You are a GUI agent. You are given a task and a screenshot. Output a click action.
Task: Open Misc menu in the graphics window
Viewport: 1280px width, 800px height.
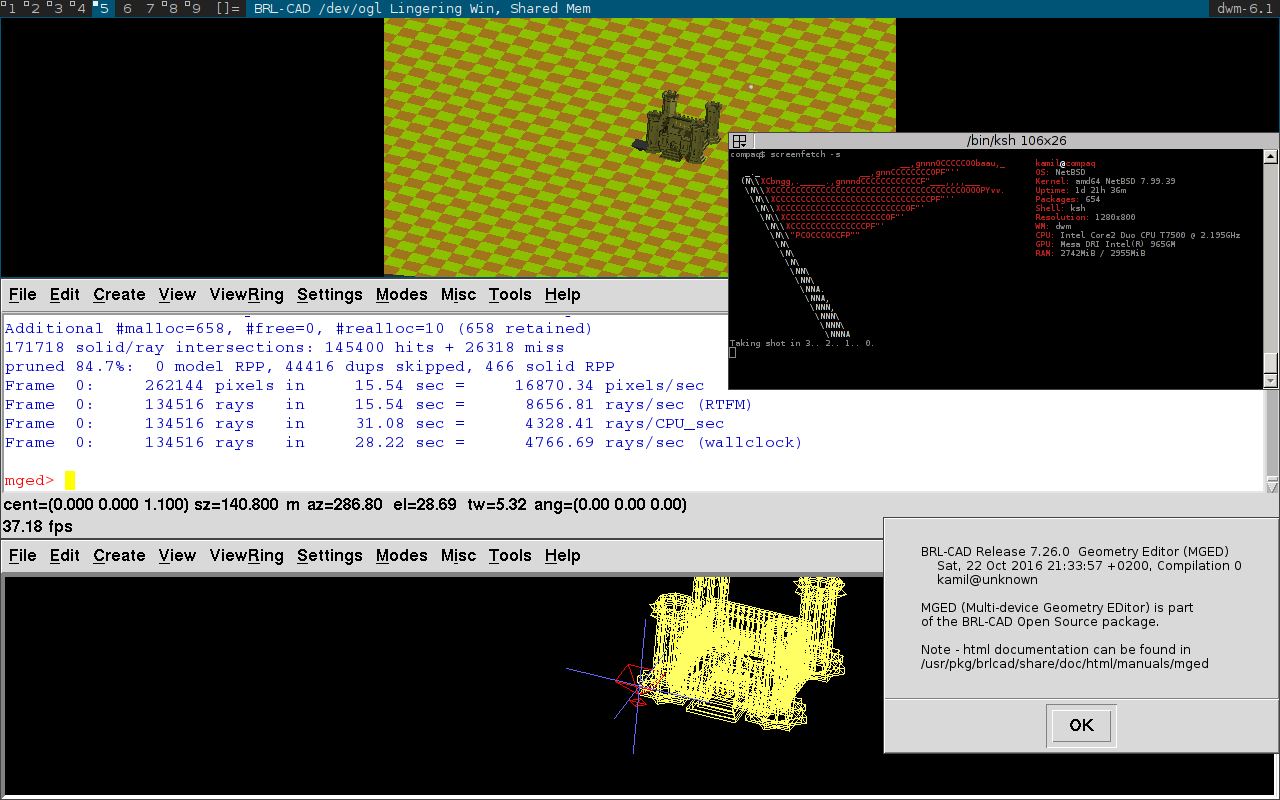point(459,556)
